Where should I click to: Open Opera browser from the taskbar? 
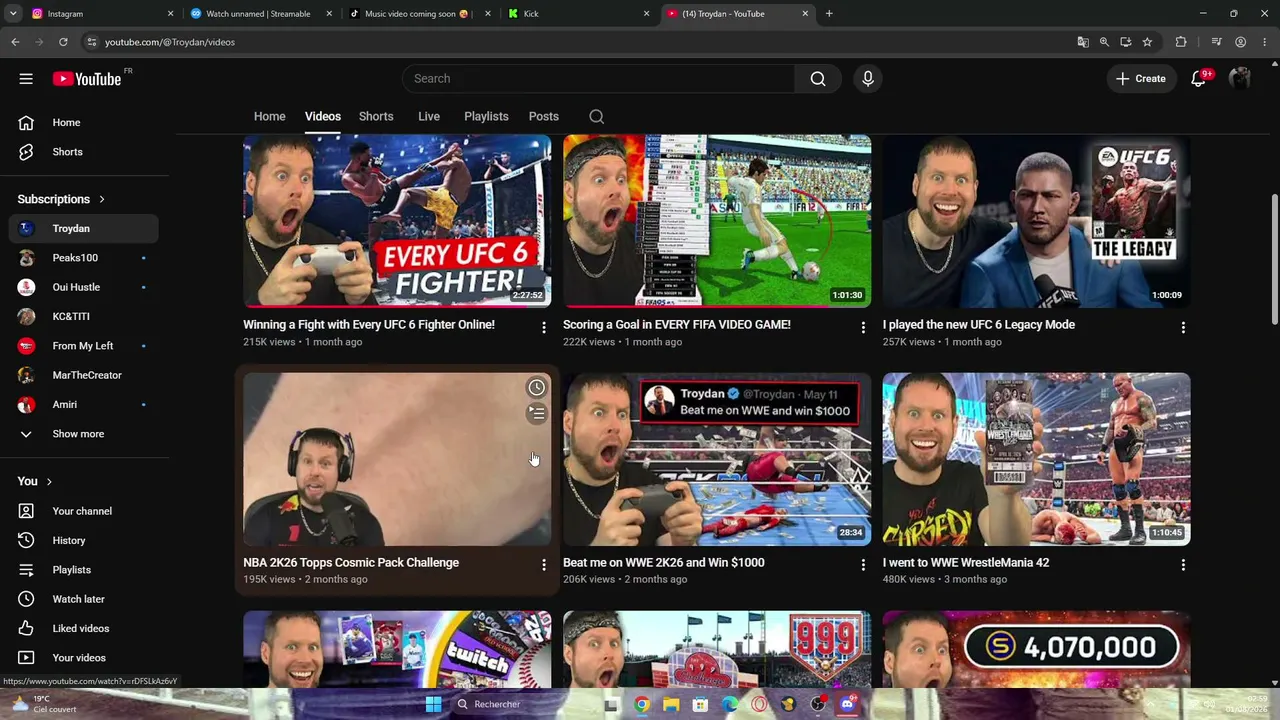click(759, 704)
